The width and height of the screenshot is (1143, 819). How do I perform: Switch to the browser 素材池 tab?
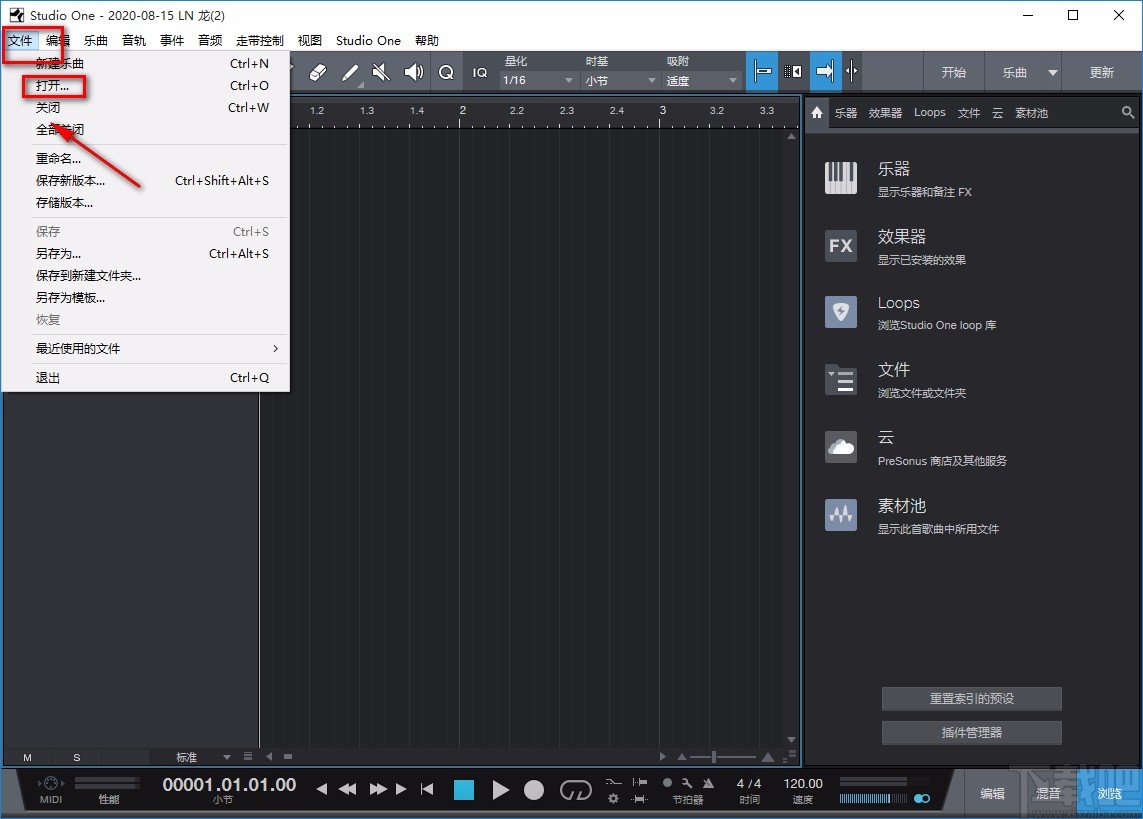(x=1031, y=113)
